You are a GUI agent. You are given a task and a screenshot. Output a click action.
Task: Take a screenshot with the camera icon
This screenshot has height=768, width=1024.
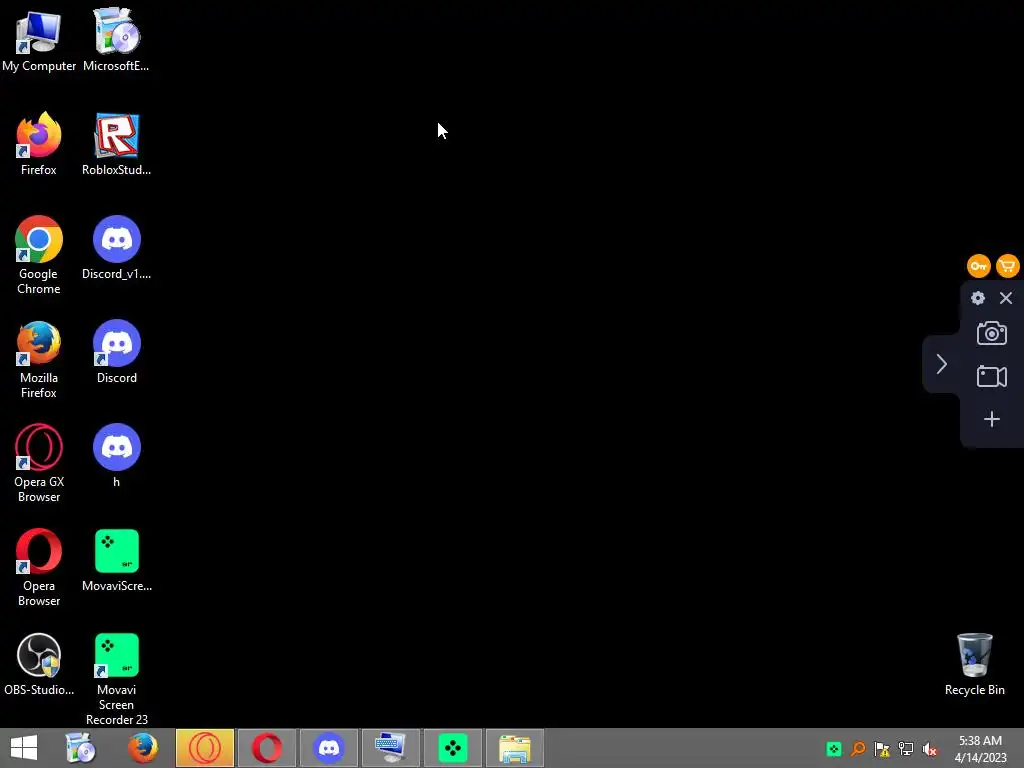(x=991, y=333)
